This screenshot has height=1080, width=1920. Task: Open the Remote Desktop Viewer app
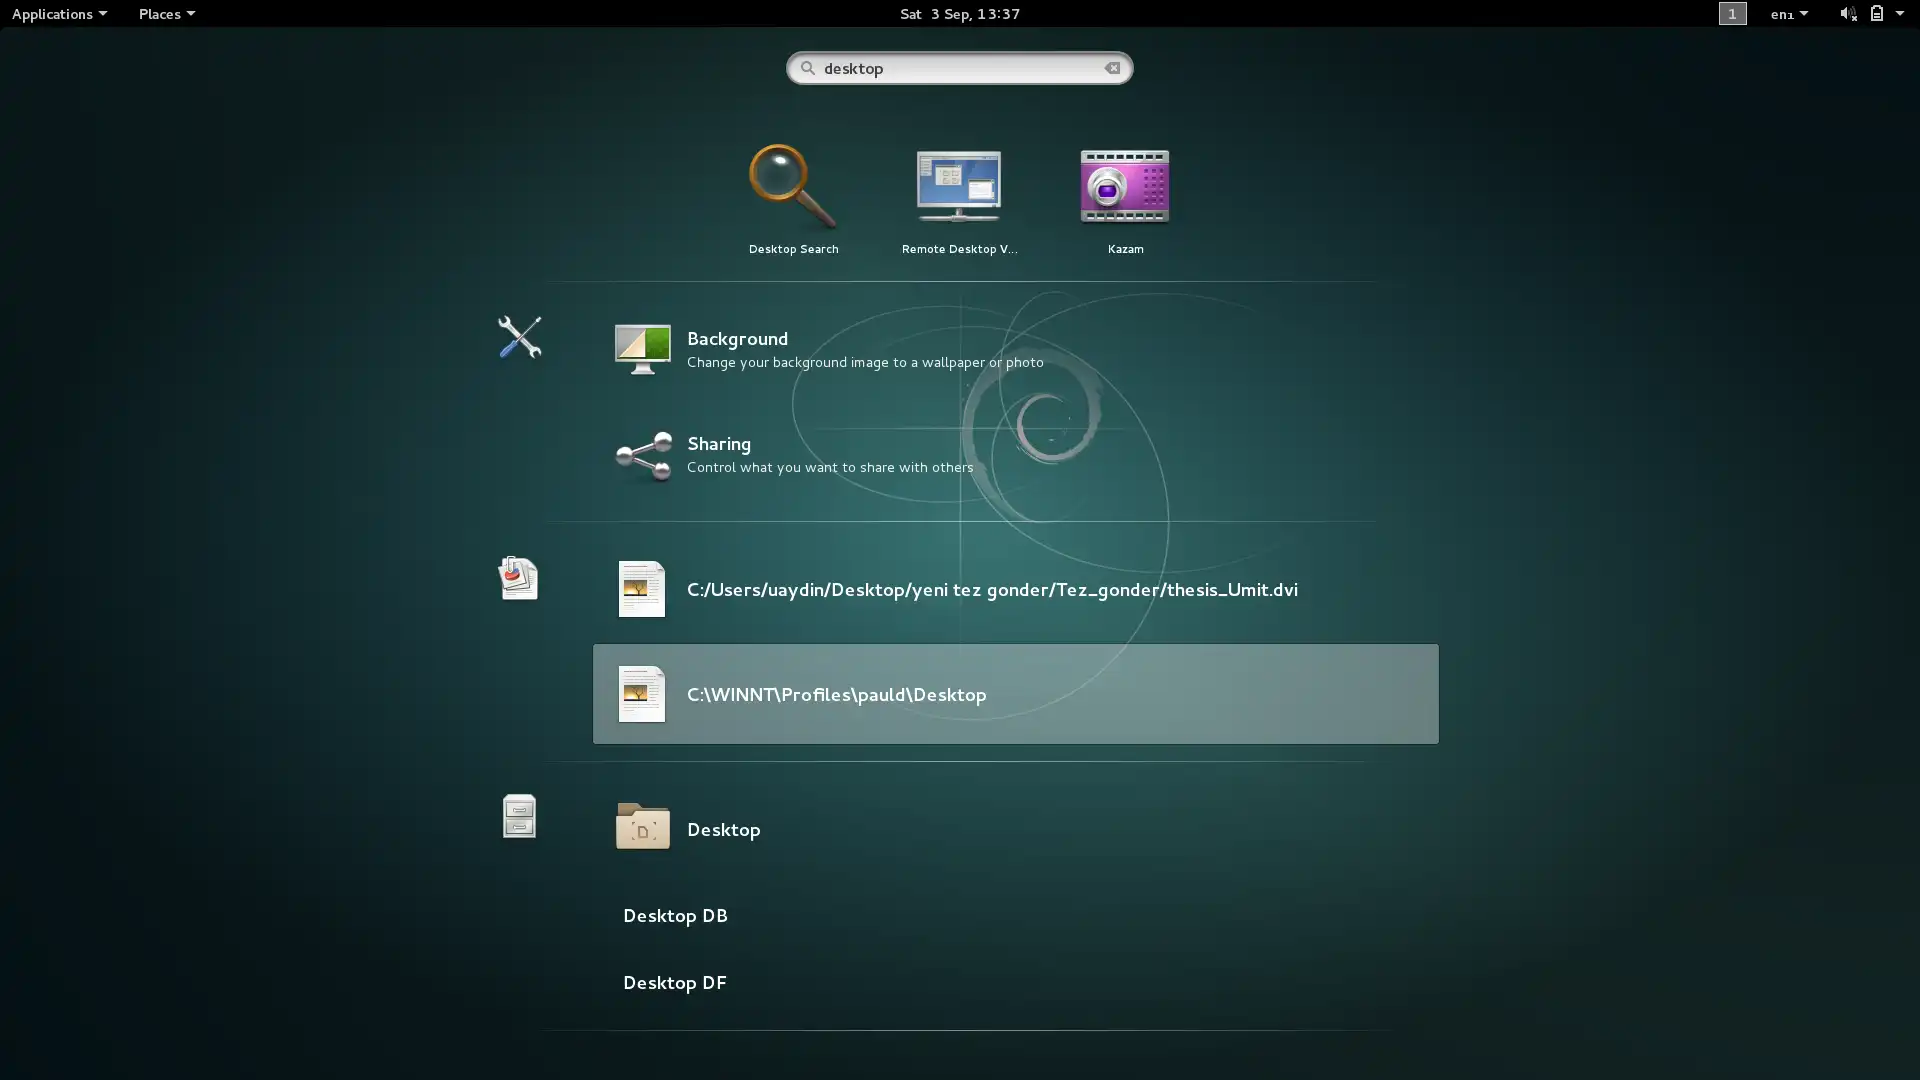959,200
